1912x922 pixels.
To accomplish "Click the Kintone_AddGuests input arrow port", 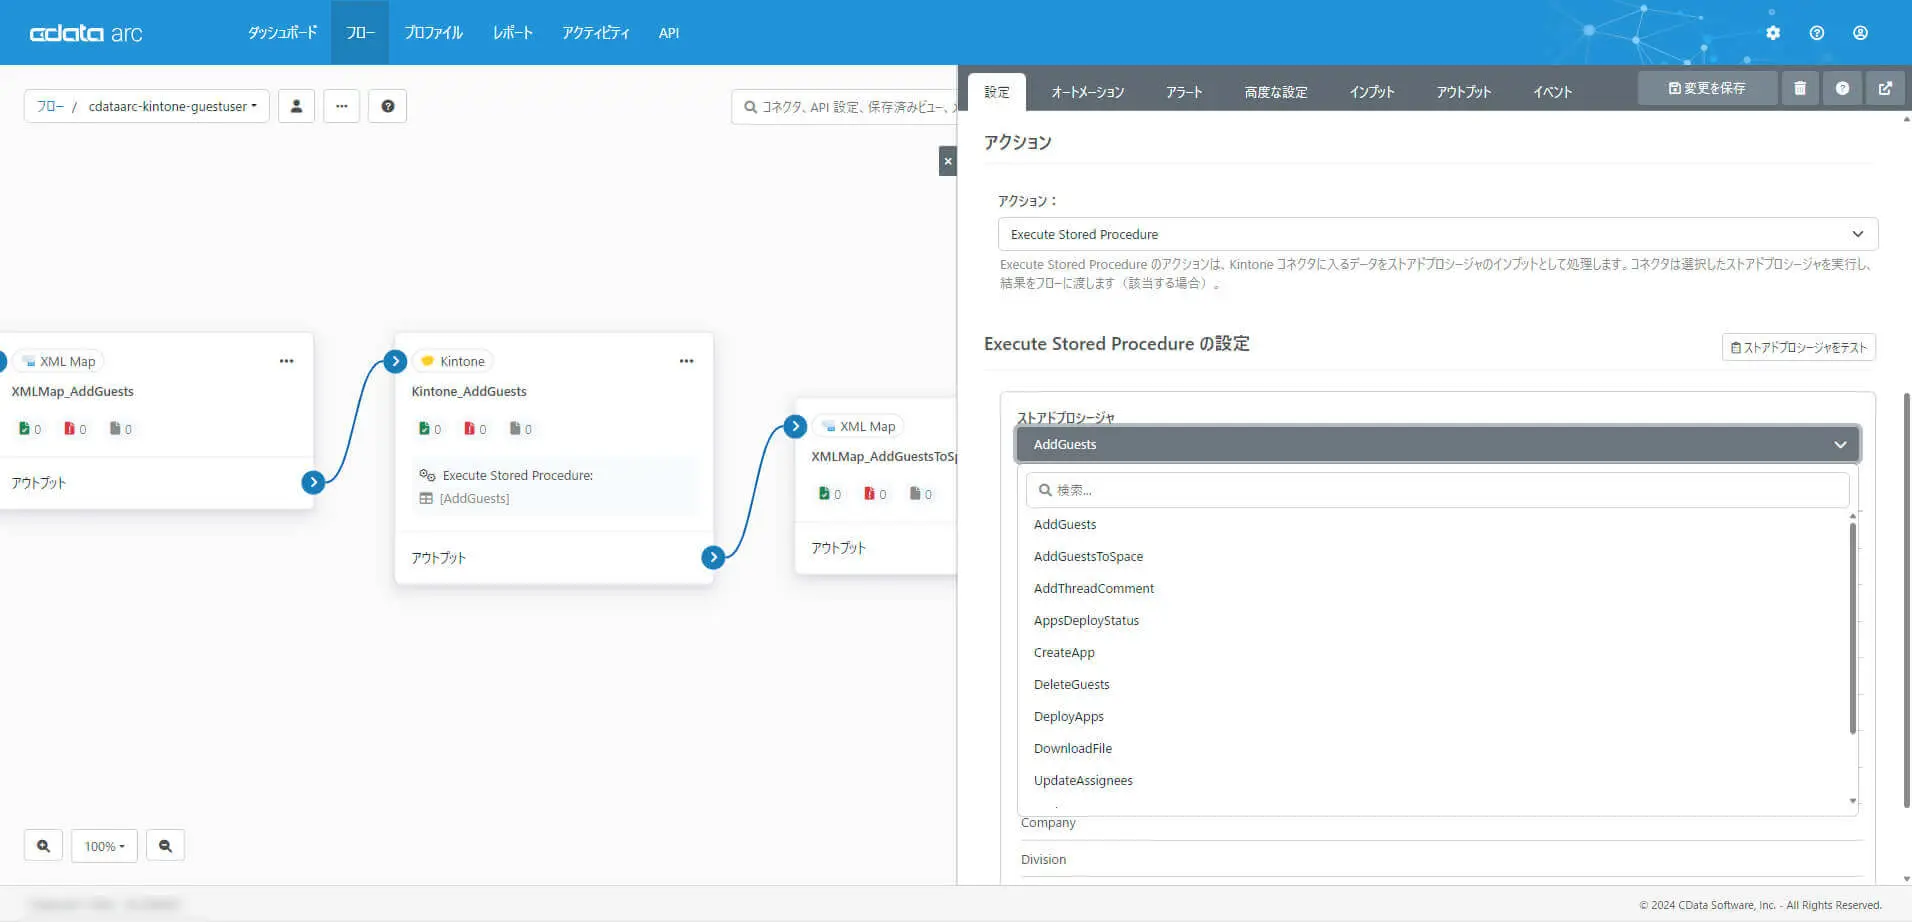I will [395, 361].
